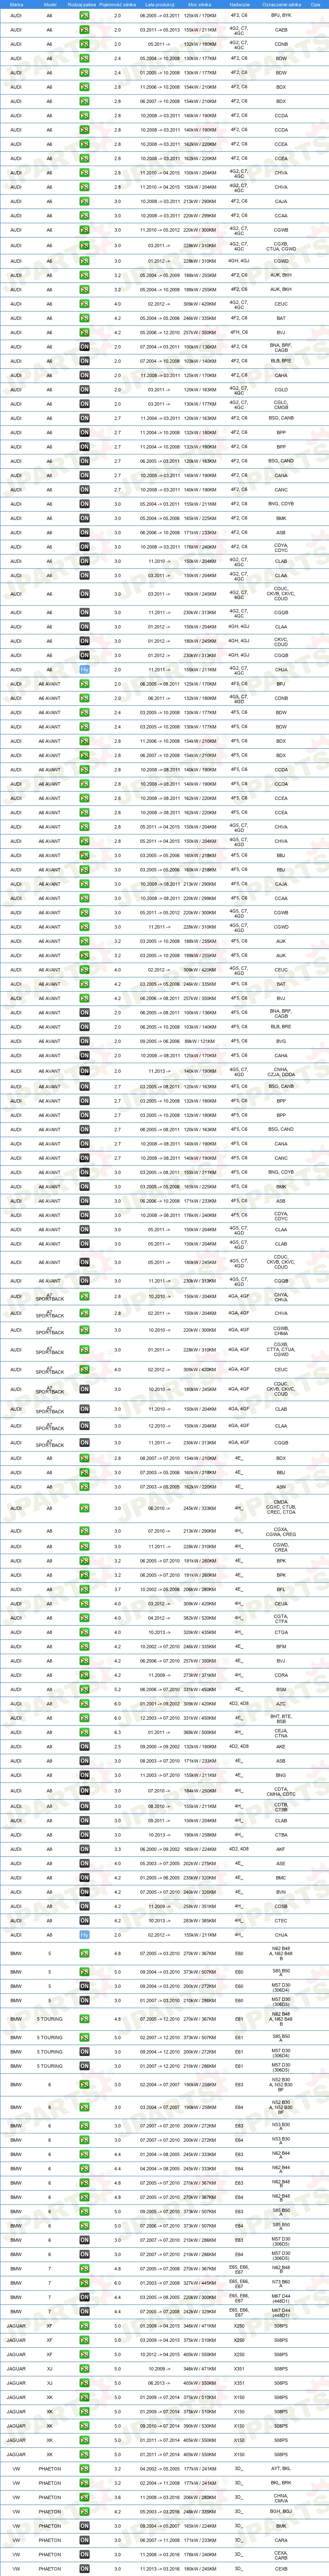Click the petrol icon in the VW Phaeton AYT, BKL row
329x2576 pixels.
tap(84, 2468)
